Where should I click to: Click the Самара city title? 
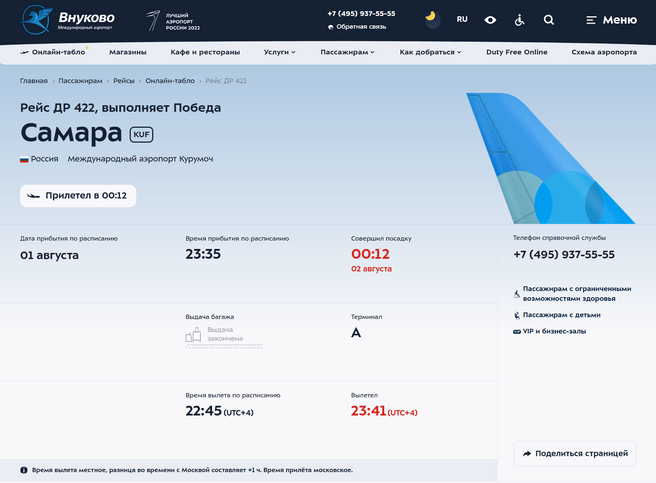pos(71,133)
